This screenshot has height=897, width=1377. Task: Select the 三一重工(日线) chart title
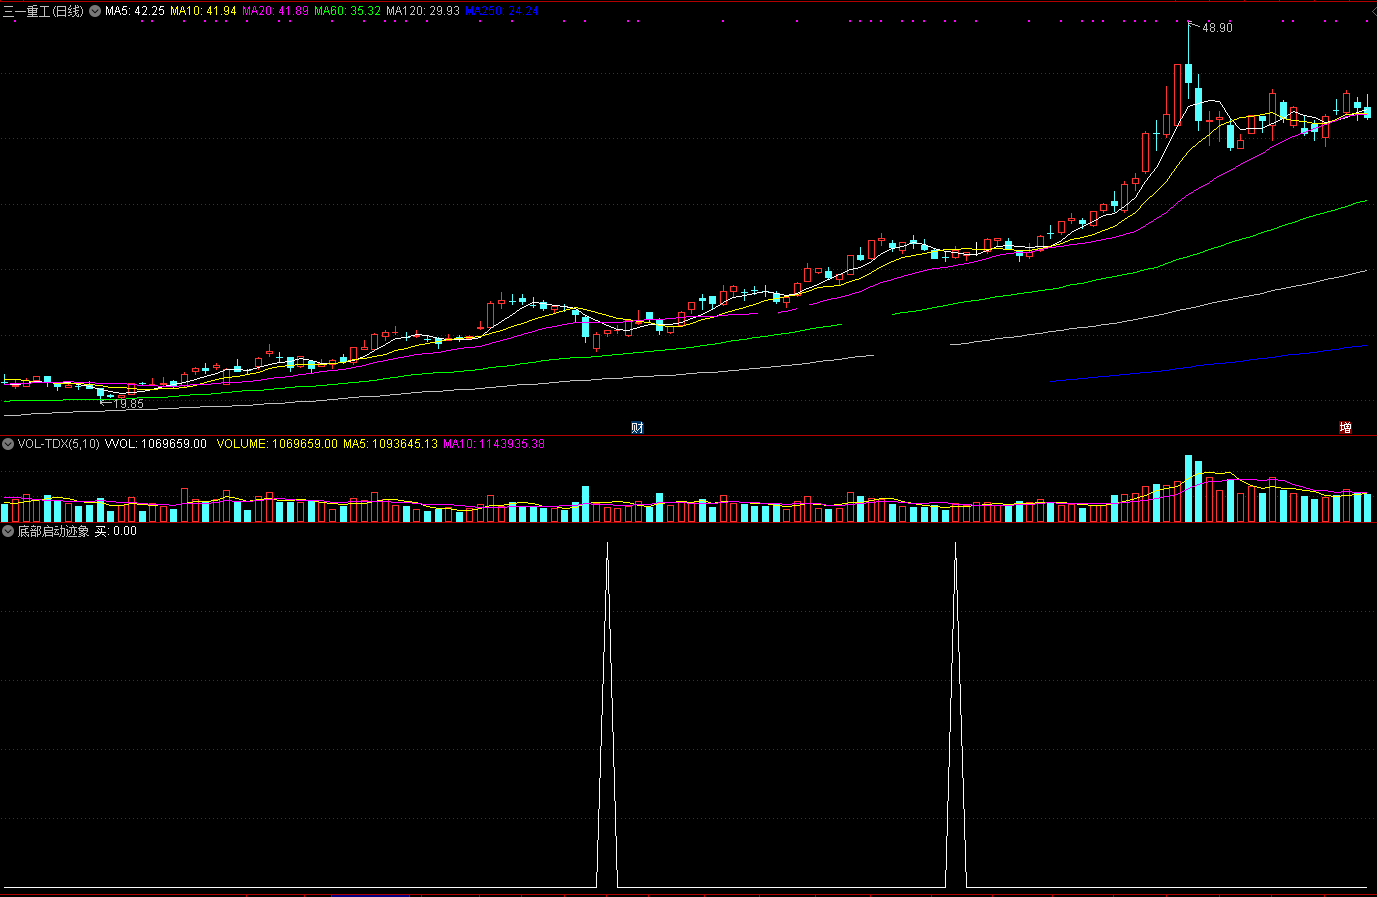[43, 11]
